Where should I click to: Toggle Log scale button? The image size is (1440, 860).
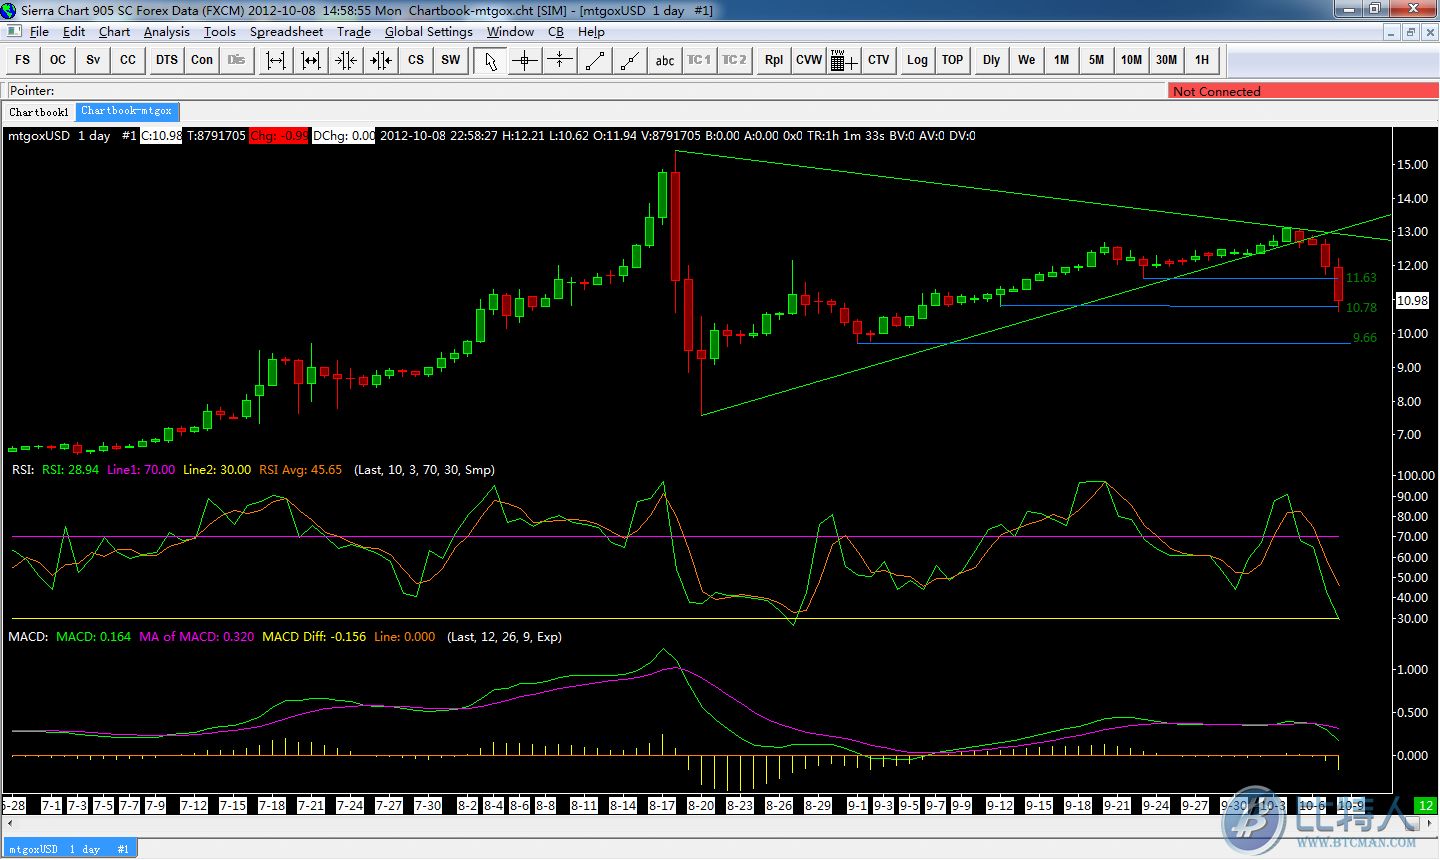pos(917,60)
